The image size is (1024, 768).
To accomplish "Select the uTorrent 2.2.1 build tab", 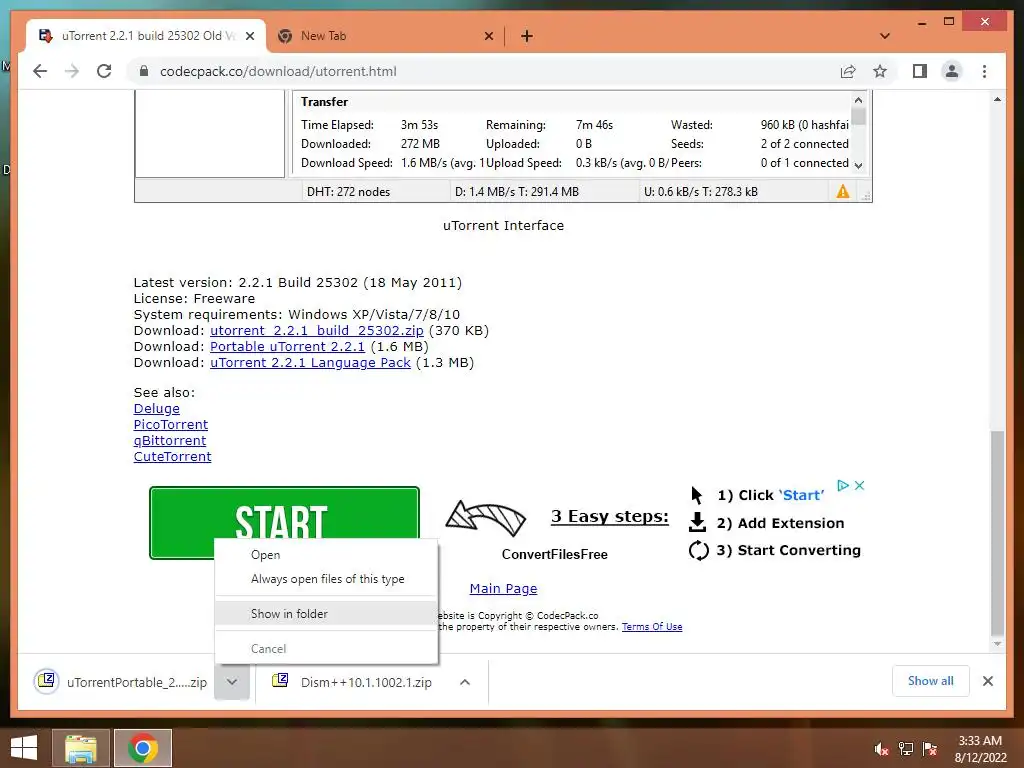I will tap(146, 36).
